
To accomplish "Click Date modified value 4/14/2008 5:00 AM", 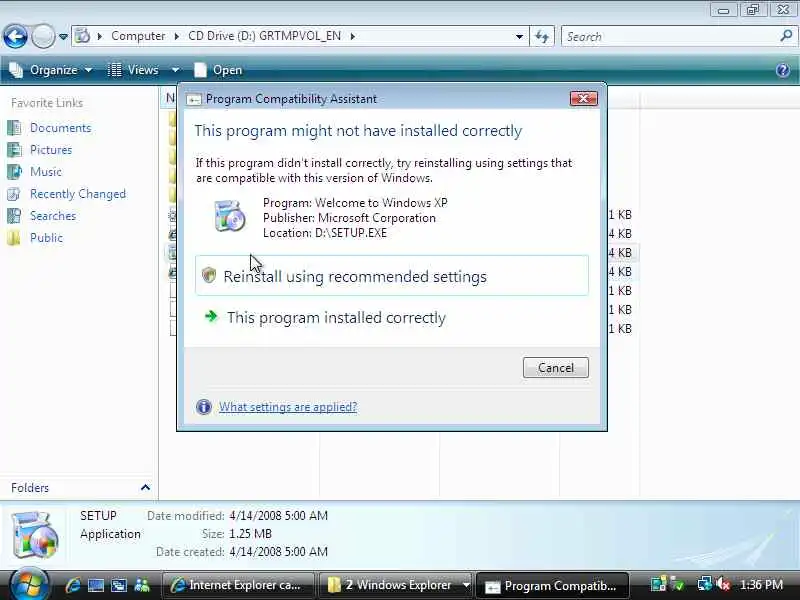I will (x=279, y=516).
